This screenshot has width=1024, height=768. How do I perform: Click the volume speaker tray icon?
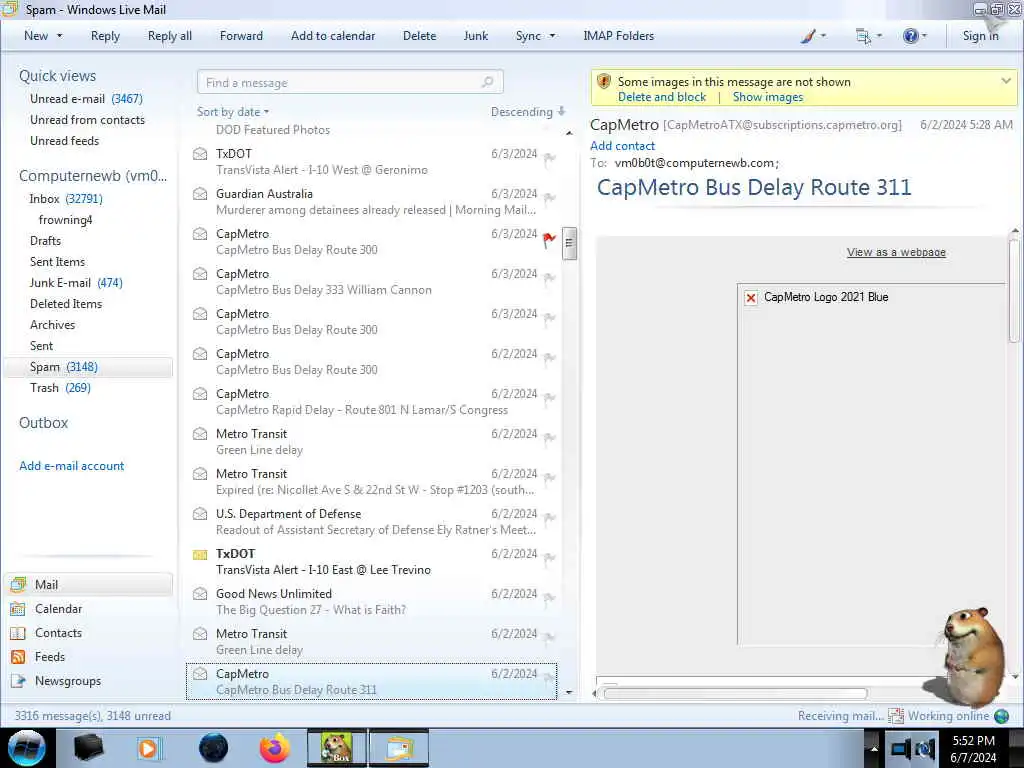point(925,748)
